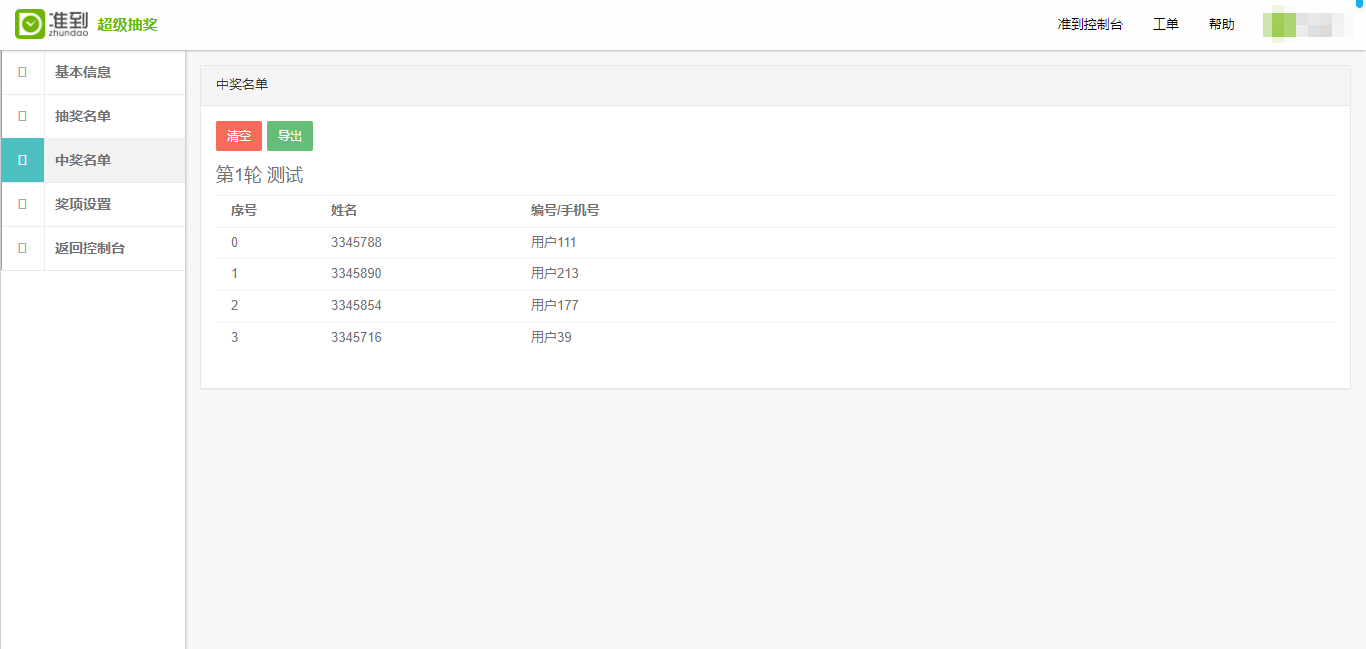1366x649 pixels.
Task: Click icon beside 抽奖名单 in sidebar
Action: (x=22, y=116)
